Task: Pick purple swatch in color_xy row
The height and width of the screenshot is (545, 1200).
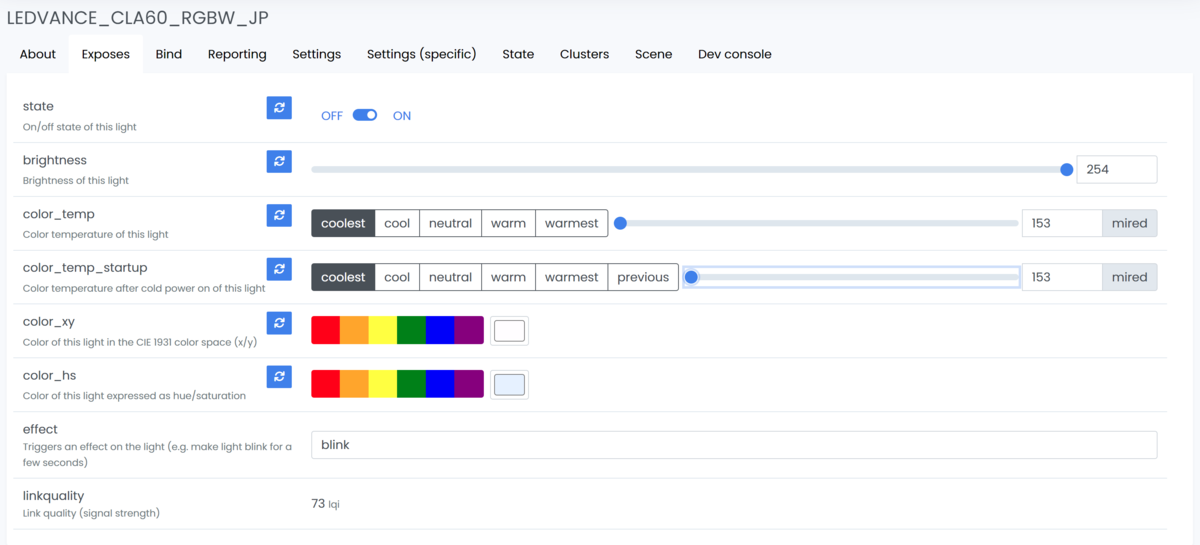Action: click(469, 330)
